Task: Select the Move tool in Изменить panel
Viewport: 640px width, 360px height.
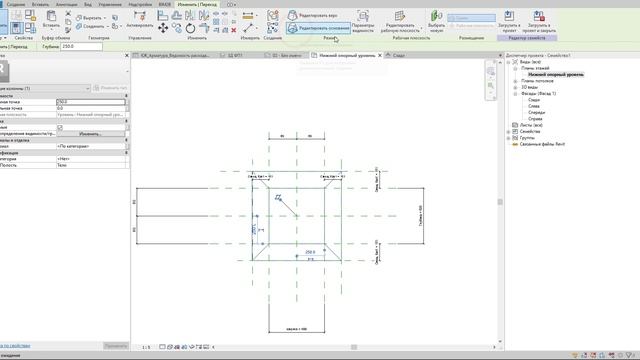Action: point(163,28)
